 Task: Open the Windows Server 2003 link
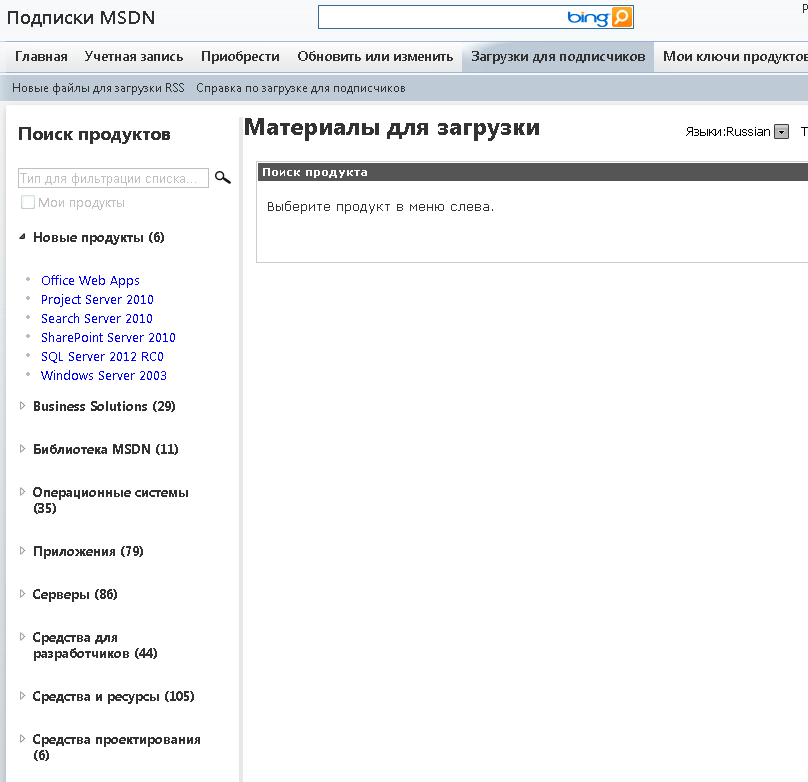[x=104, y=376]
